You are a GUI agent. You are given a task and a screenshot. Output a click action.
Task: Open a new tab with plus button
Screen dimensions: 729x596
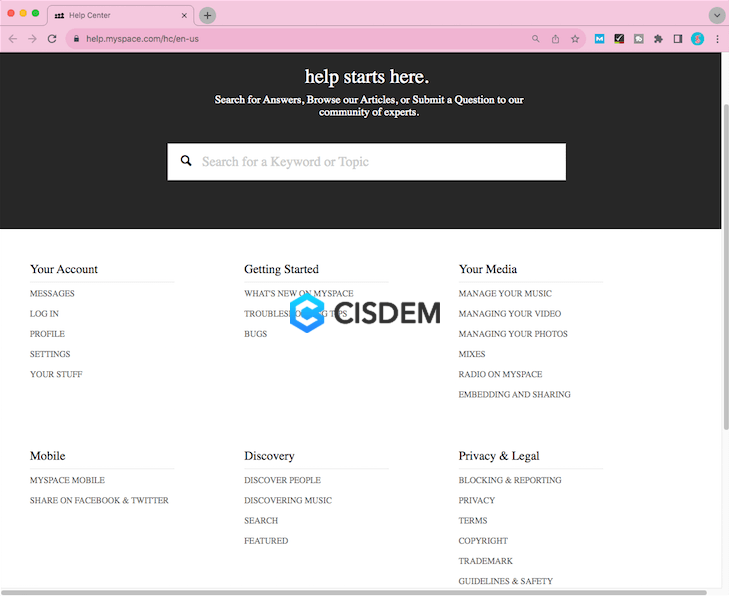(x=207, y=15)
